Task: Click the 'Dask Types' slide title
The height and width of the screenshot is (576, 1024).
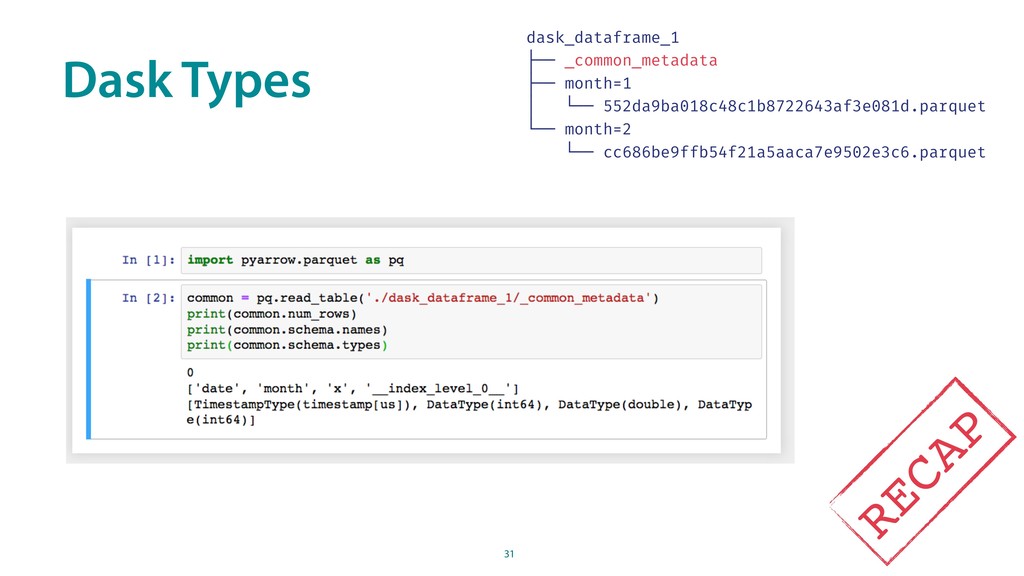Action: click(x=187, y=81)
